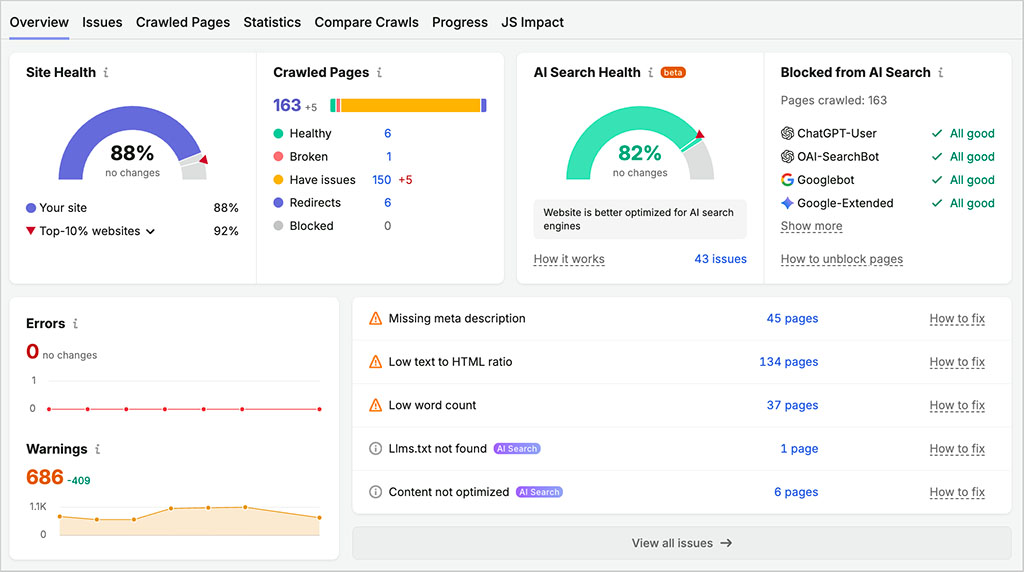1024x572 pixels.
Task: Click the Googlebot logo icon
Action: 788,180
